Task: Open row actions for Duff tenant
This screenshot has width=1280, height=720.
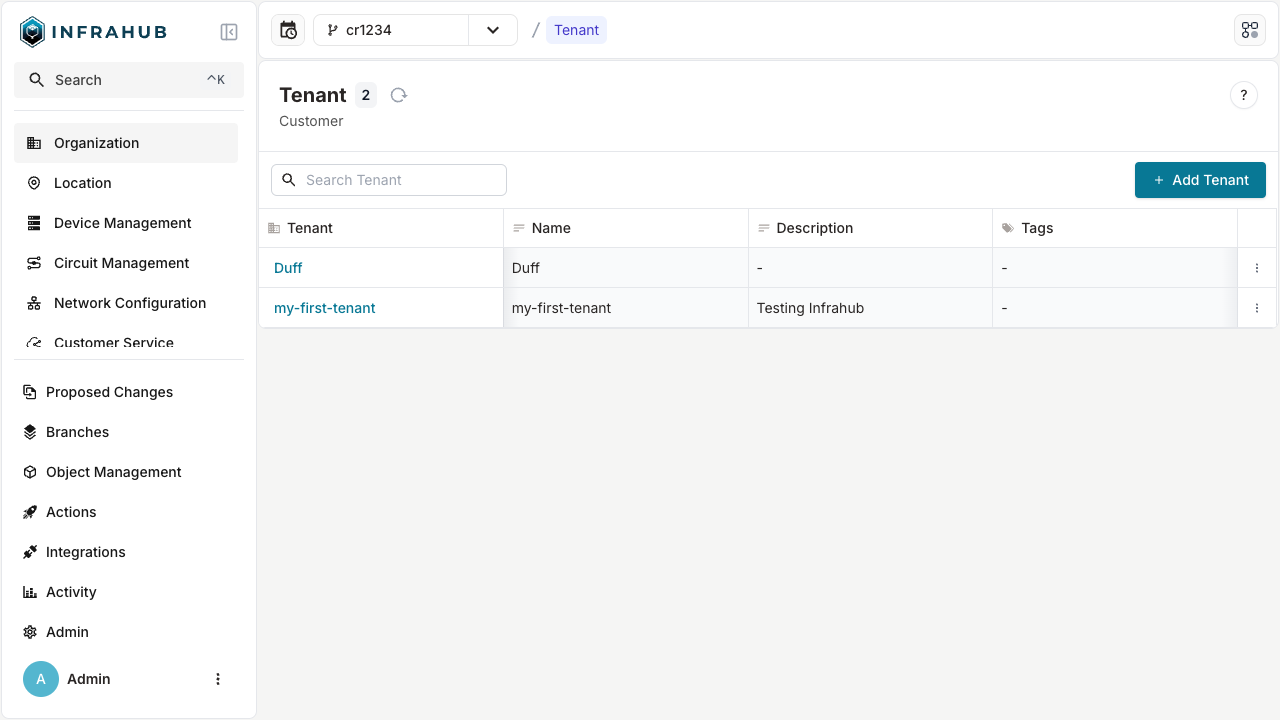Action: pos(1257,268)
